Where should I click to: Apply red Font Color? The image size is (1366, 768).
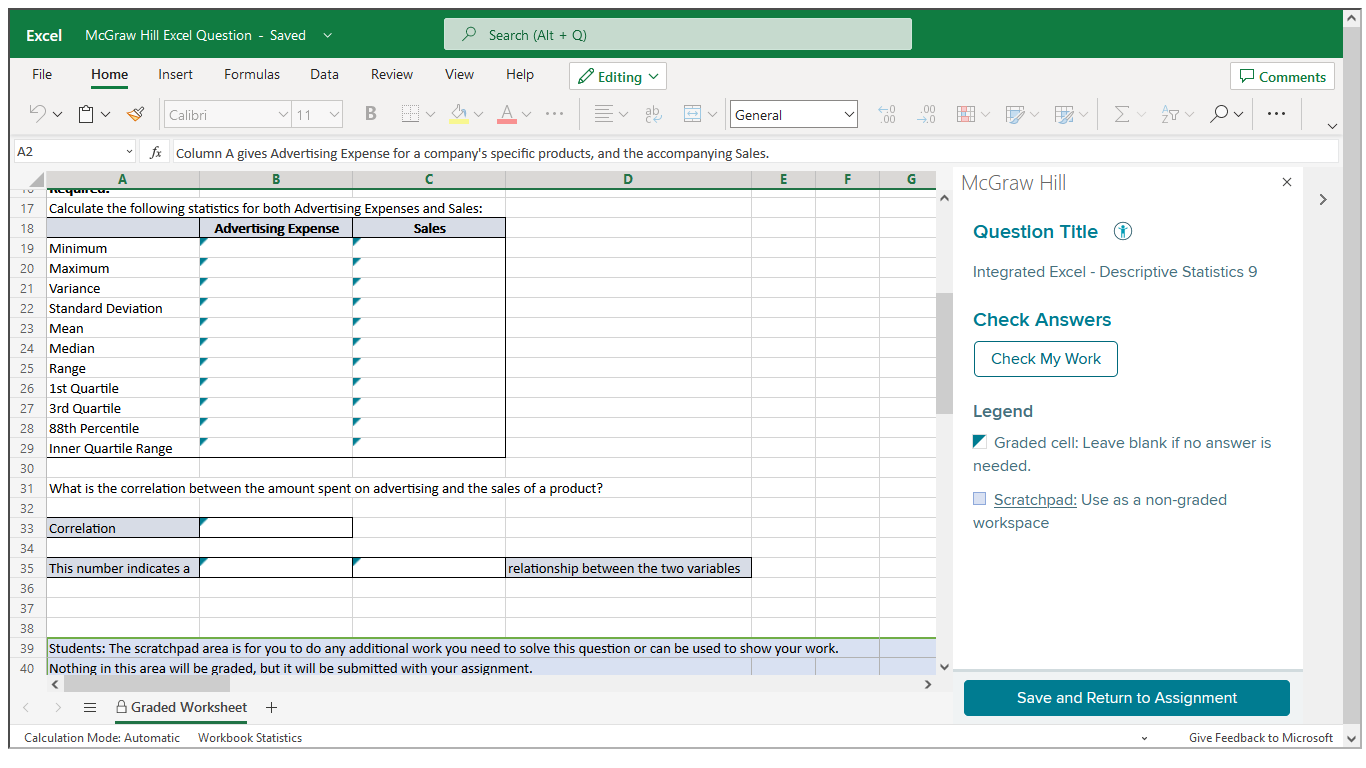point(506,113)
